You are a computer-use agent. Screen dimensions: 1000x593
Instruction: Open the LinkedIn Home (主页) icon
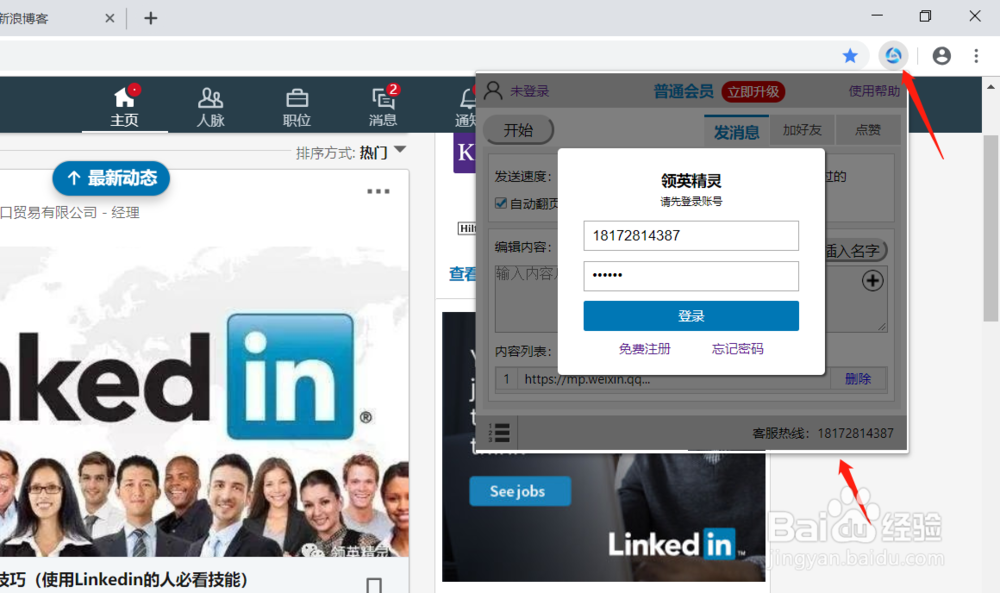click(x=124, y=105)
